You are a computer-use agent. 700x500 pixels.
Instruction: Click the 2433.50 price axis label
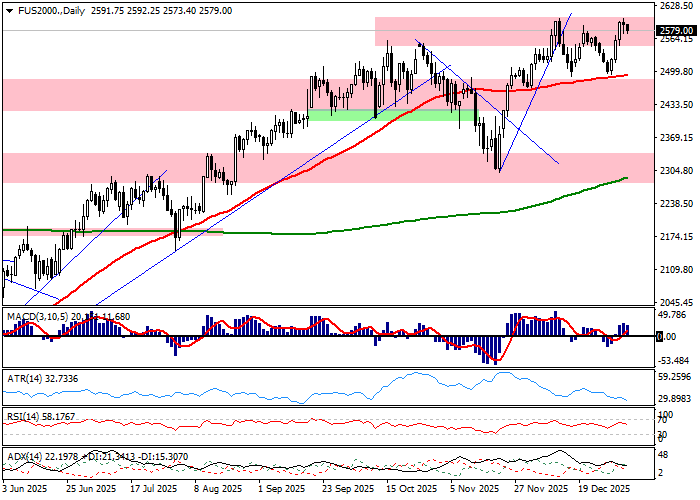pos(677,105)
